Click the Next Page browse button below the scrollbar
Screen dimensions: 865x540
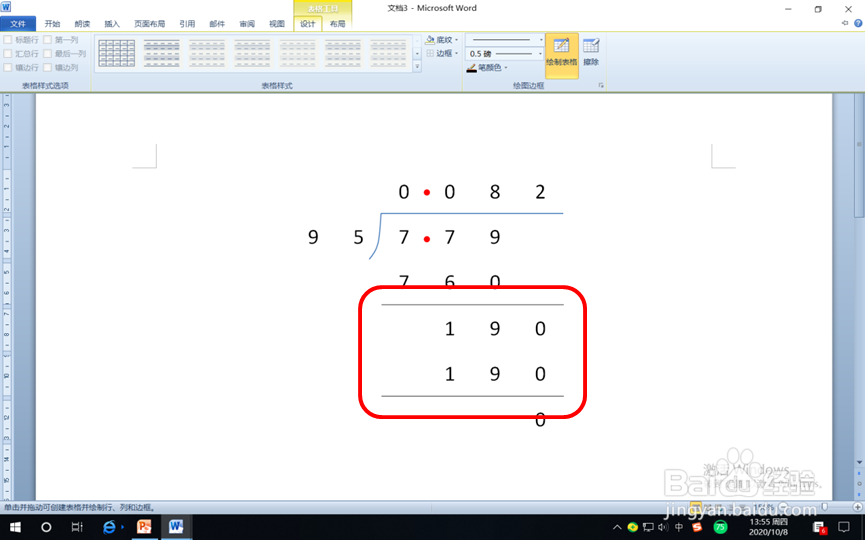[859, 494]
